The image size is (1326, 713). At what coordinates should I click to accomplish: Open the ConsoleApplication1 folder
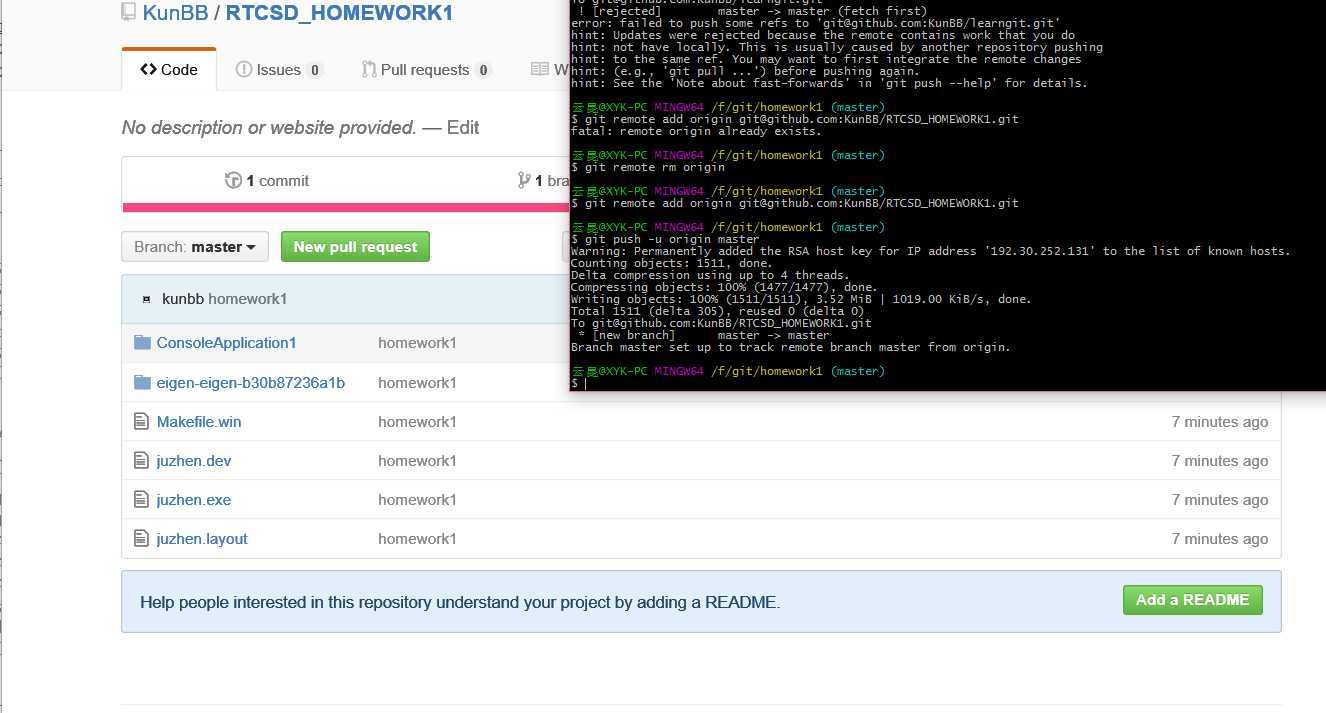tap(226, 343)
